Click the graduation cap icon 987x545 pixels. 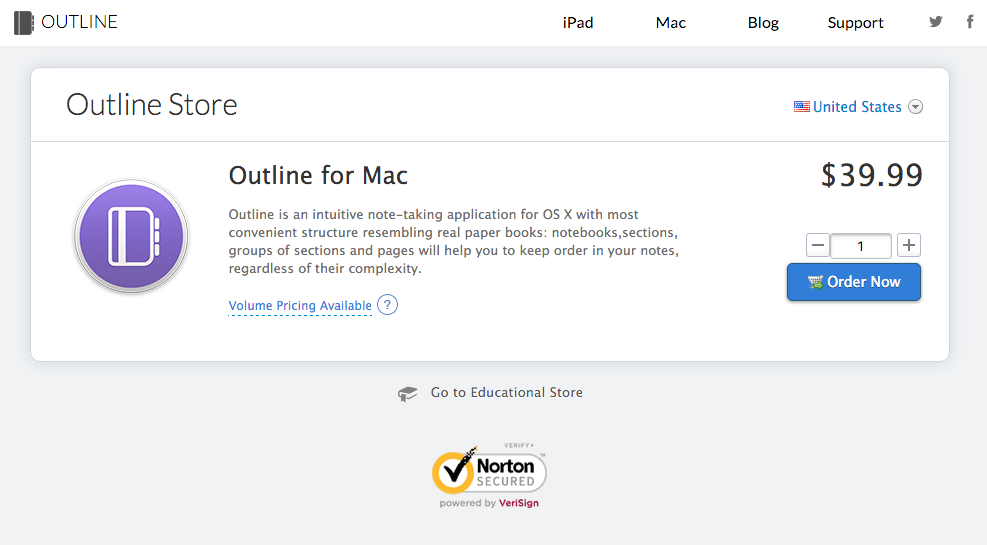[407, 394]
